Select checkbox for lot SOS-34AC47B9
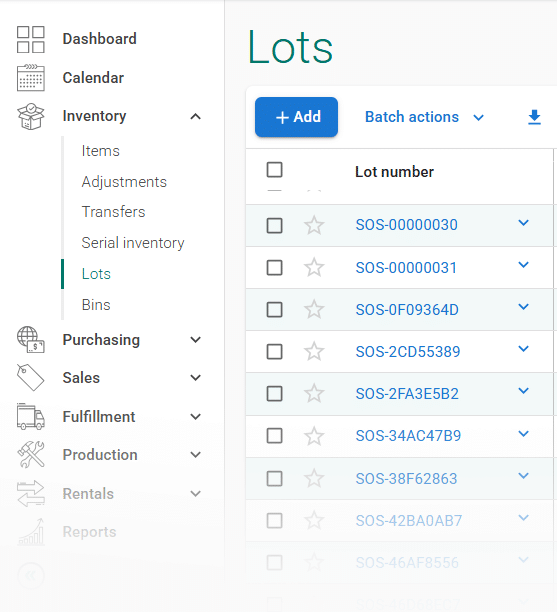The height and width of the screenshot is (612, 557). (274, 436)
